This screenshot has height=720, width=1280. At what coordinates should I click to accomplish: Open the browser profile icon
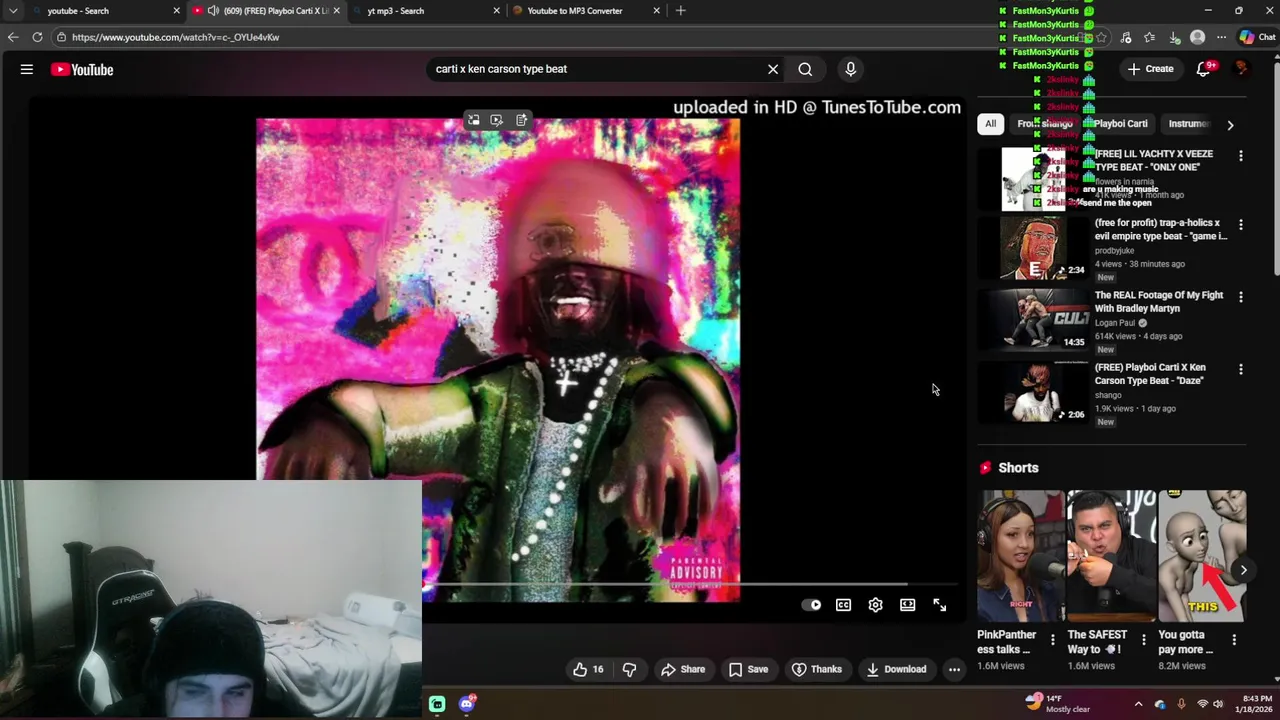pyautogui.click(x=1198, y=37)
